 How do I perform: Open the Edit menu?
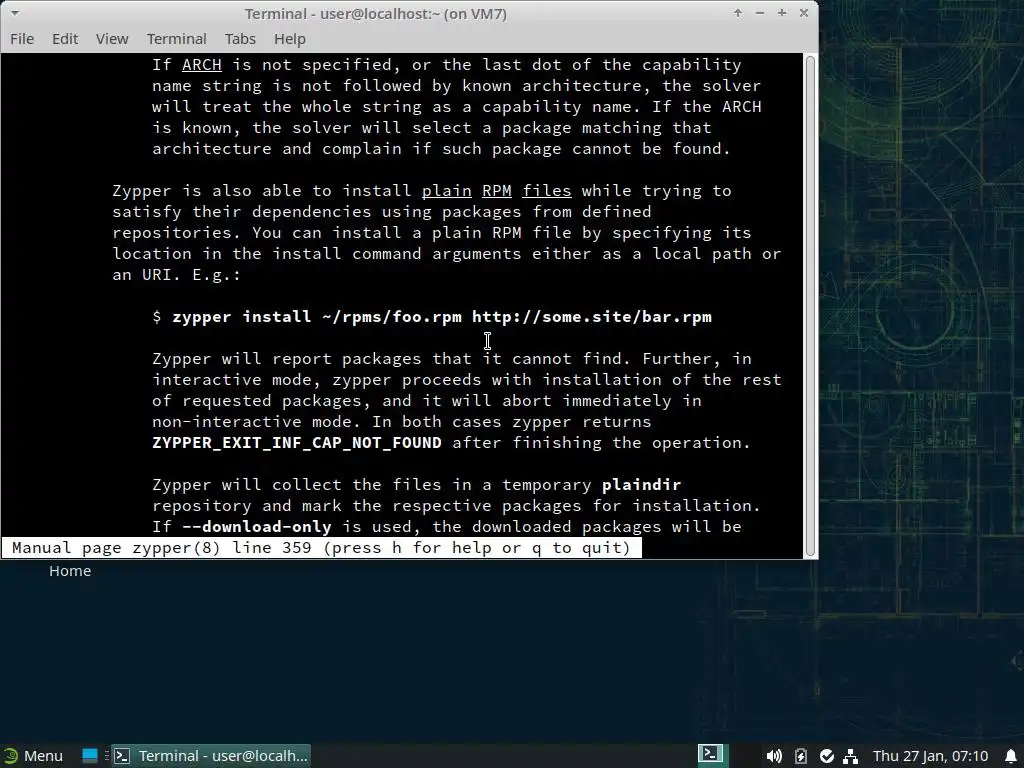coord(65,39)
